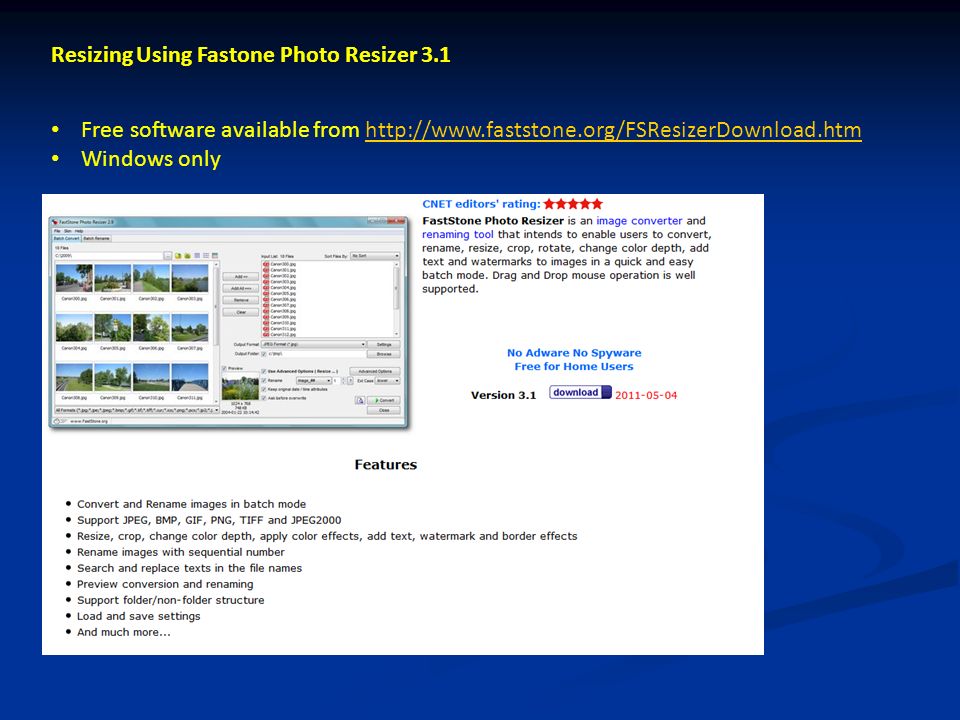Click the 'Version 3.1' label
This screenshot has width=960, height=720.
(x=503, y=396)
